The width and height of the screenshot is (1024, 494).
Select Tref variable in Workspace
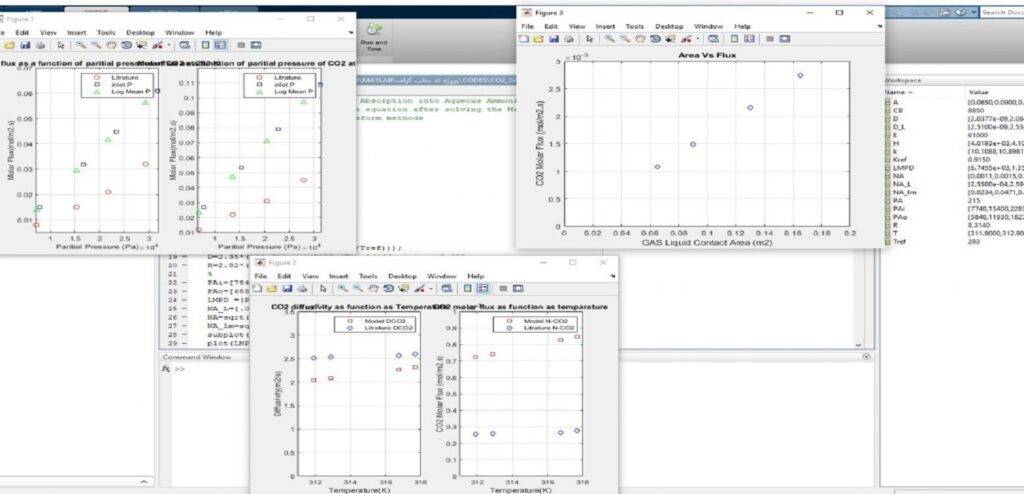[x=899, y=241]
